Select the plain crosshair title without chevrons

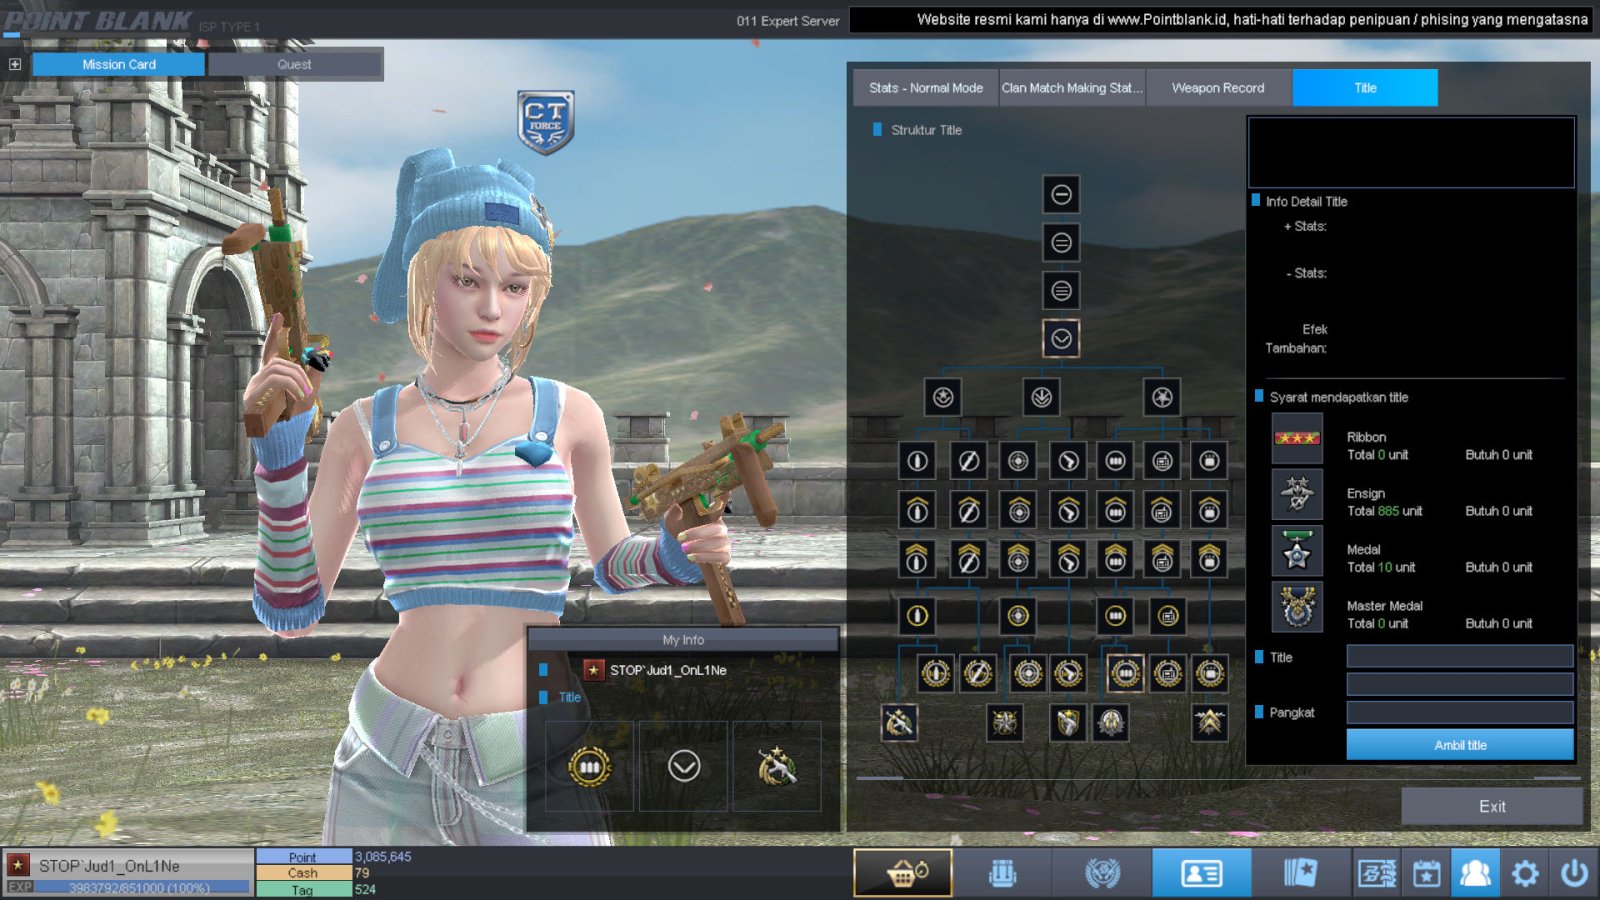(1018, 461)
